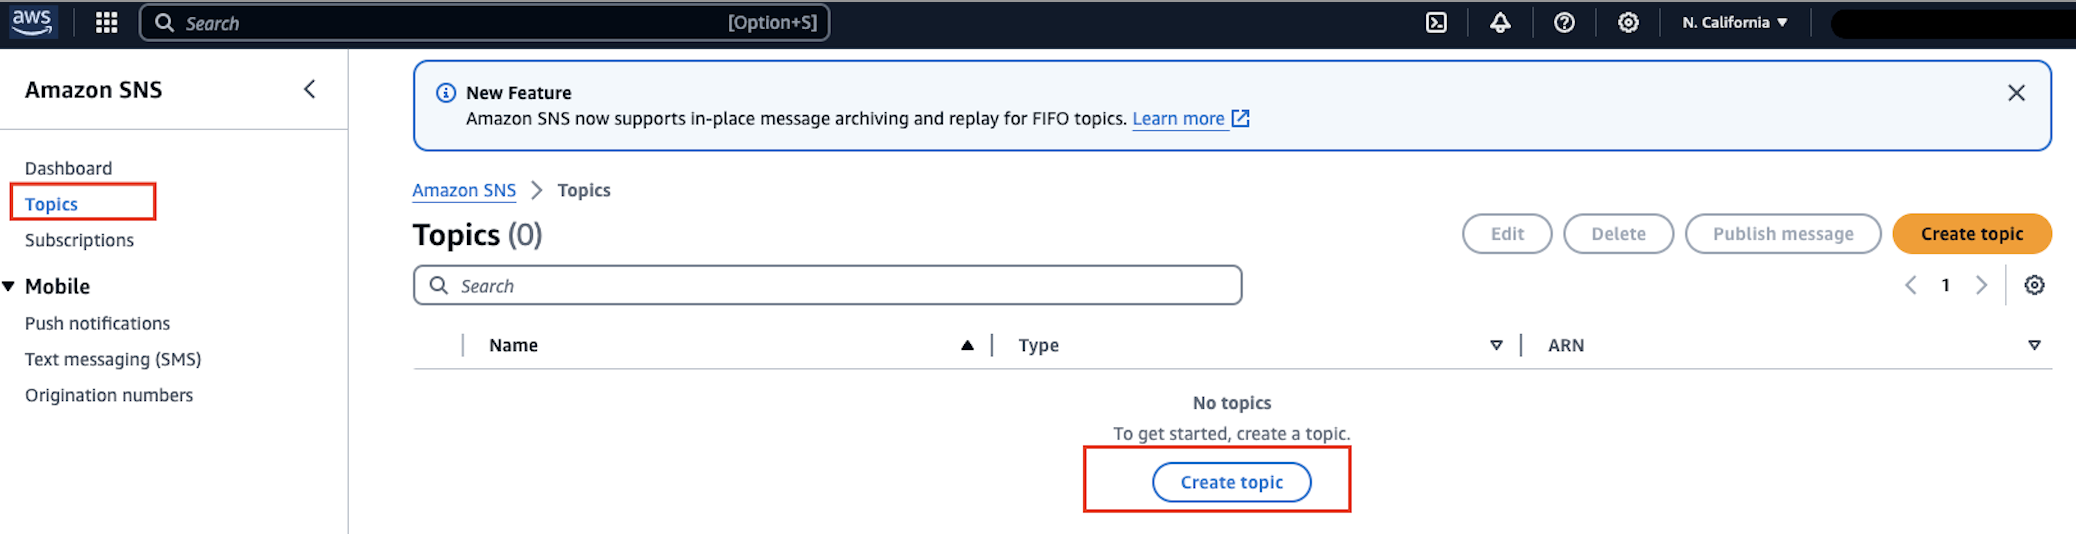
Task: Open Subscriptions in the sidebar
Action: coord(79,240)
